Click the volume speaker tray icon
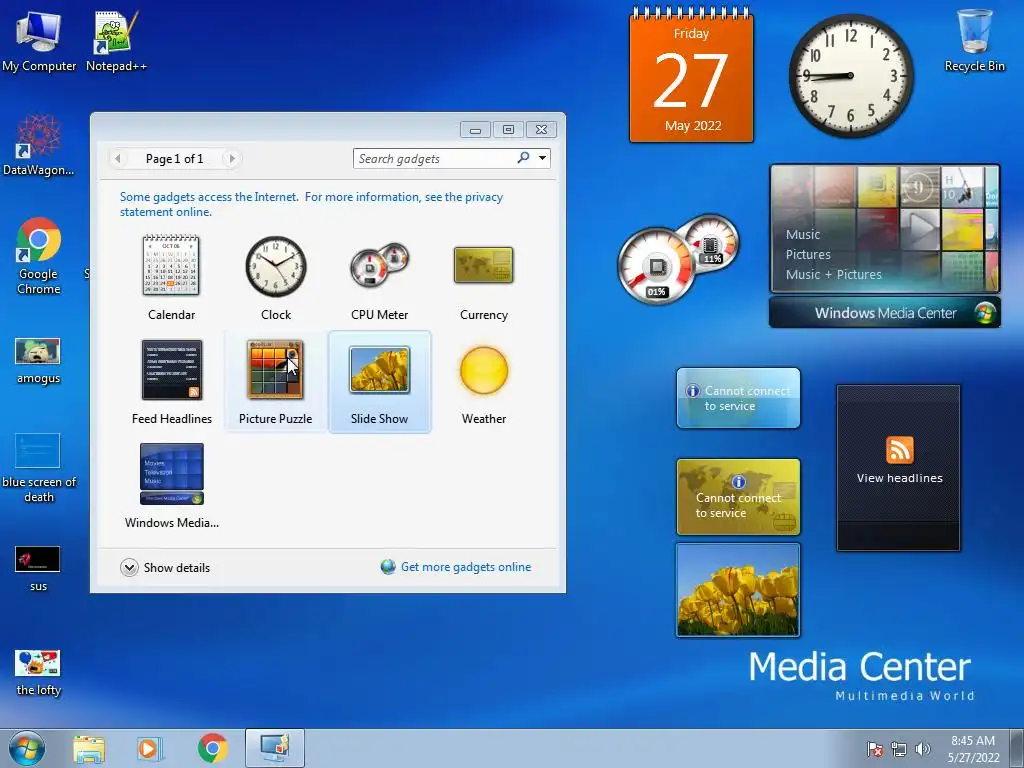 pos(923,749)
